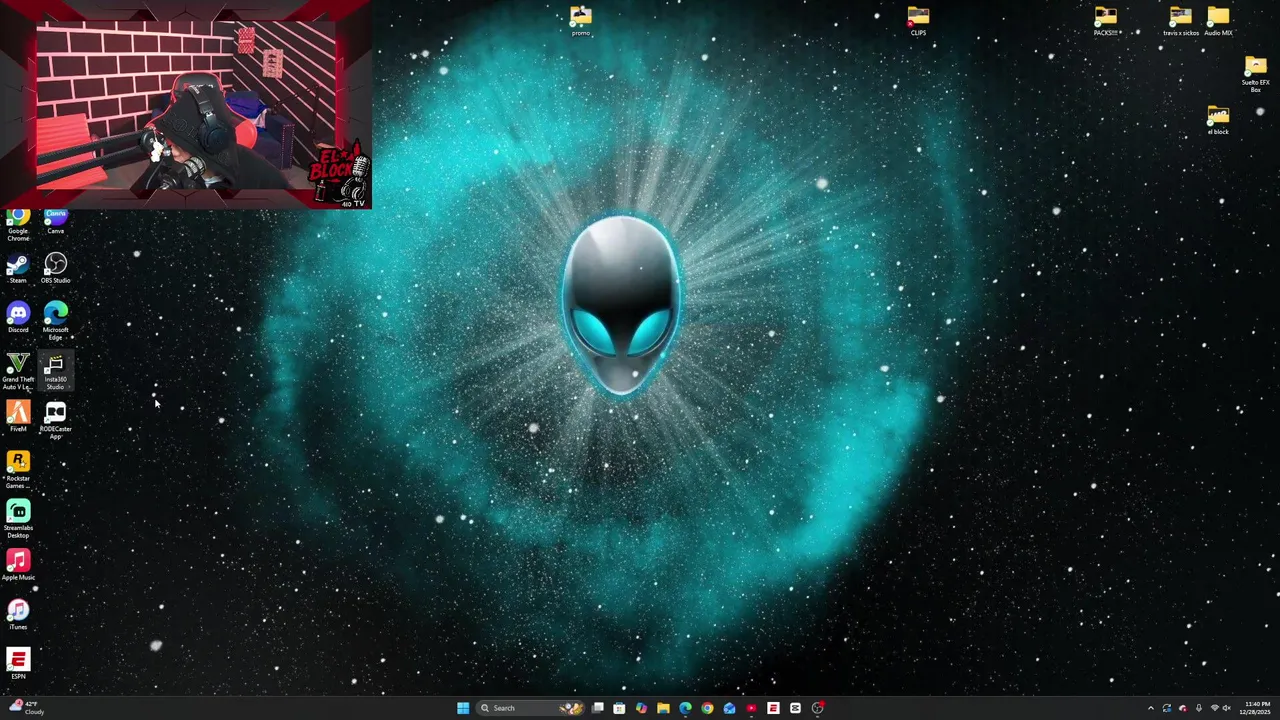
Task: Open the ESPN app on taskbar
Action: click(773, 708)
